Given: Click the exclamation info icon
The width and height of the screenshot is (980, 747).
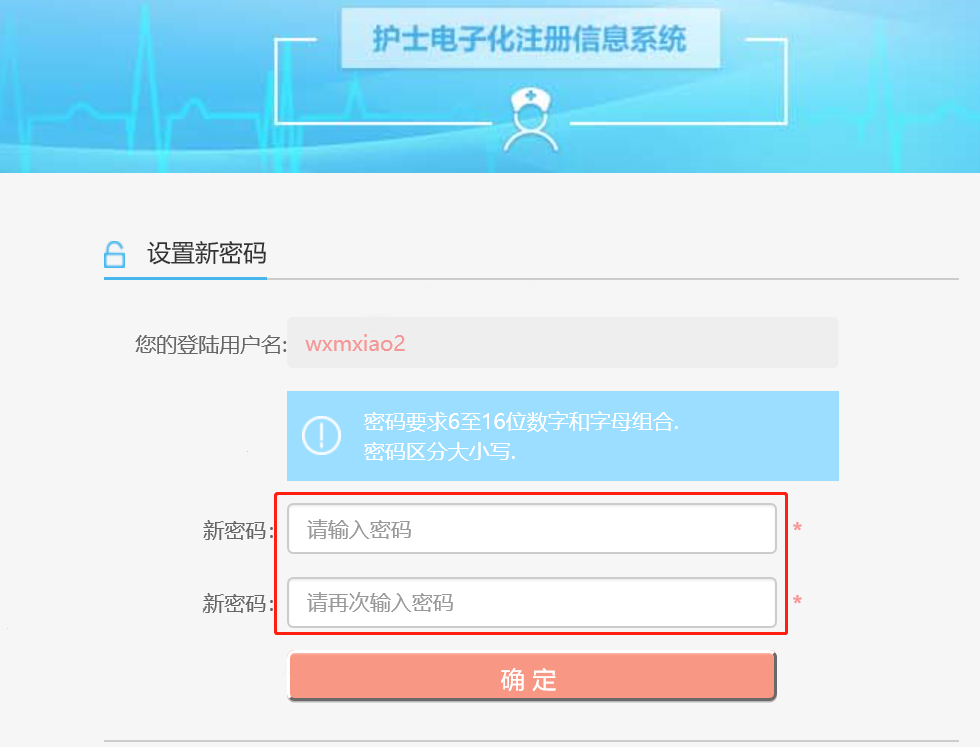Looking at the screenshot, I should (321, 435).
